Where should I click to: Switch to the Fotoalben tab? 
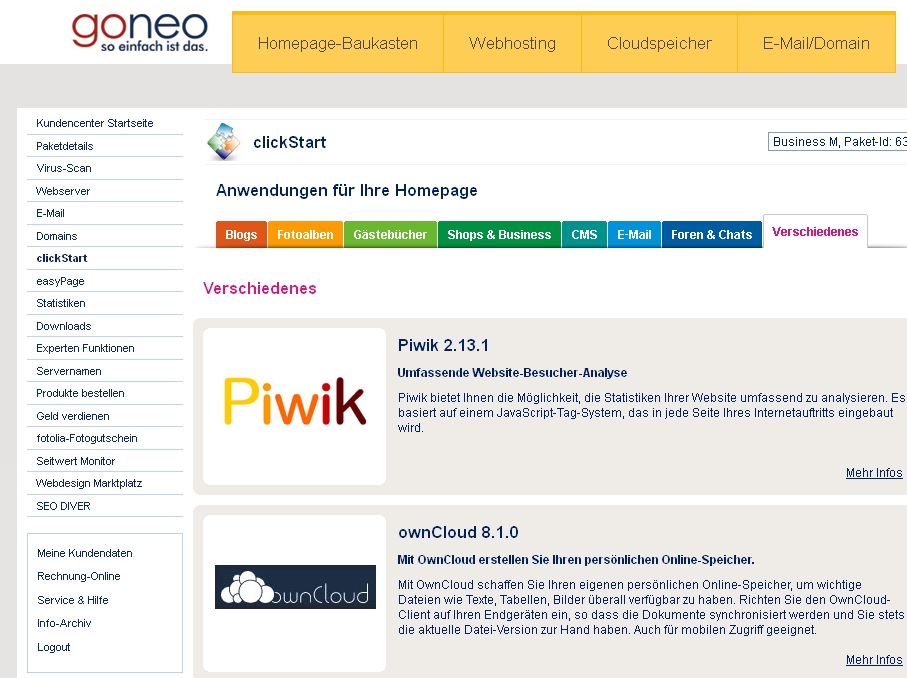click(305, 234)
